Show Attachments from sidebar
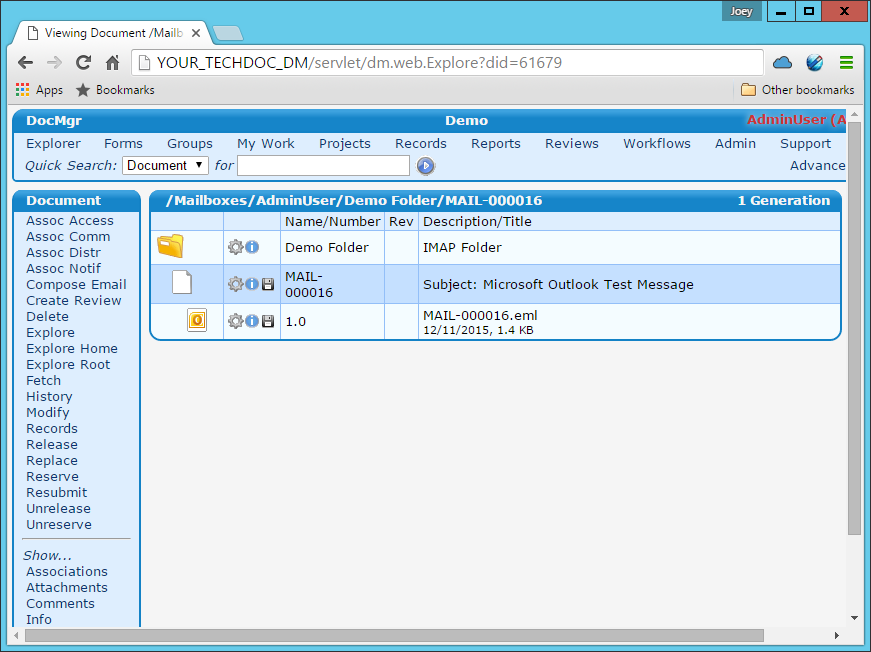The image size is (871, 652). [67, 588]
